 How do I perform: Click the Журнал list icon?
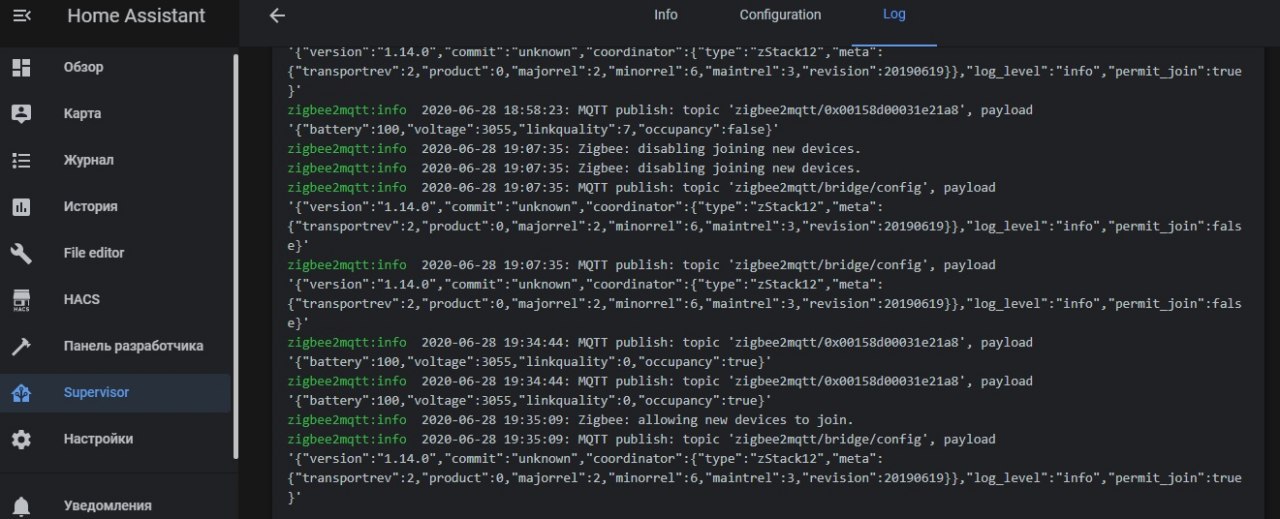point(22,160)
